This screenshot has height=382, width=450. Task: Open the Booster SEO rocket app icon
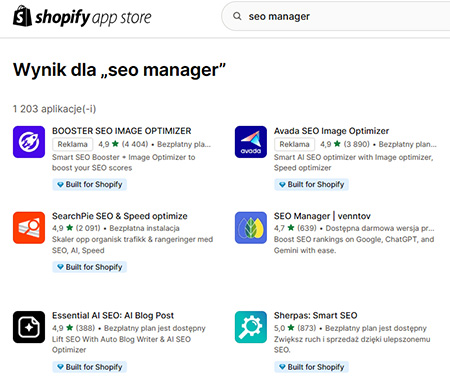[x=29, y=142]
